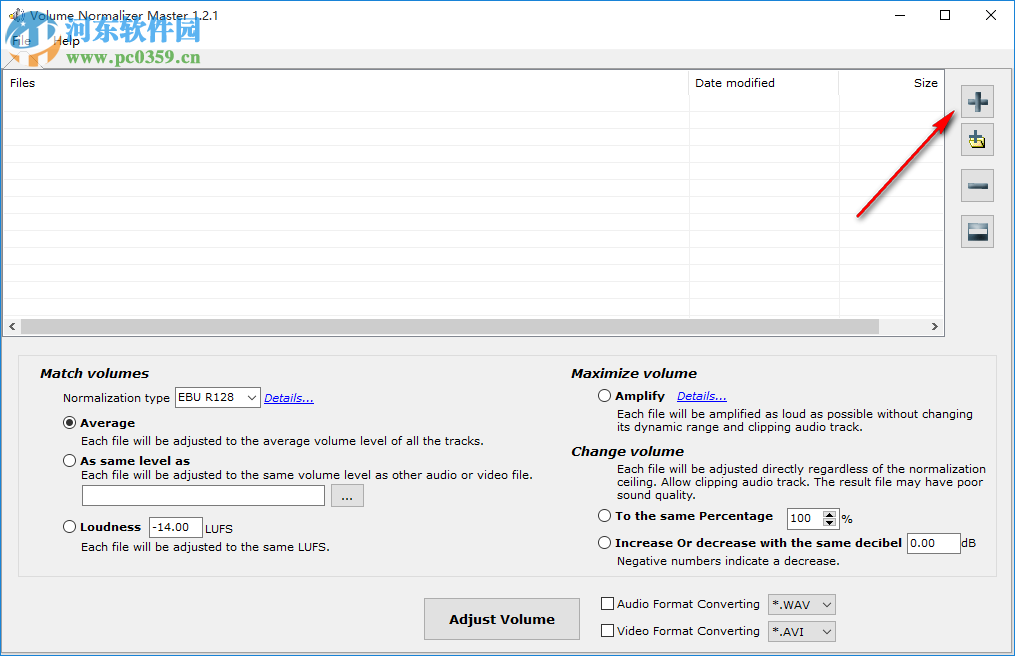Add a folder via the folder-plus icon
This screenshot has height=656, width=1015.
point(977,139)
